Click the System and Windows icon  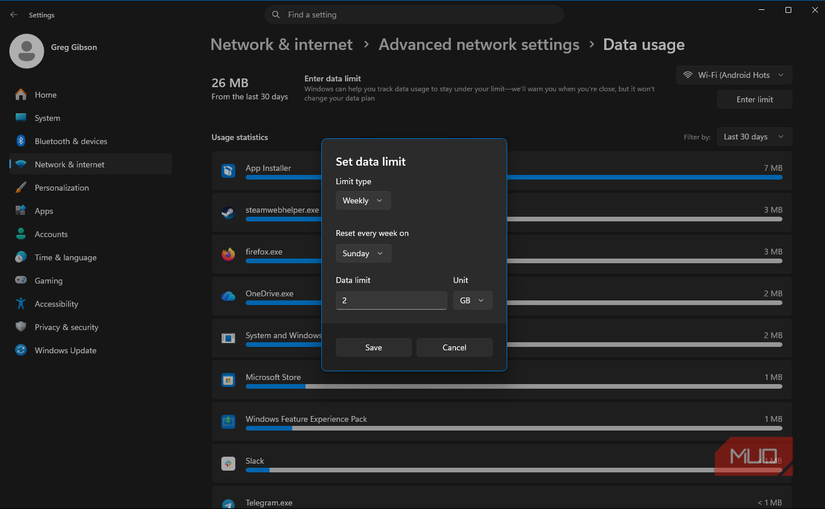tap(228, 338)
